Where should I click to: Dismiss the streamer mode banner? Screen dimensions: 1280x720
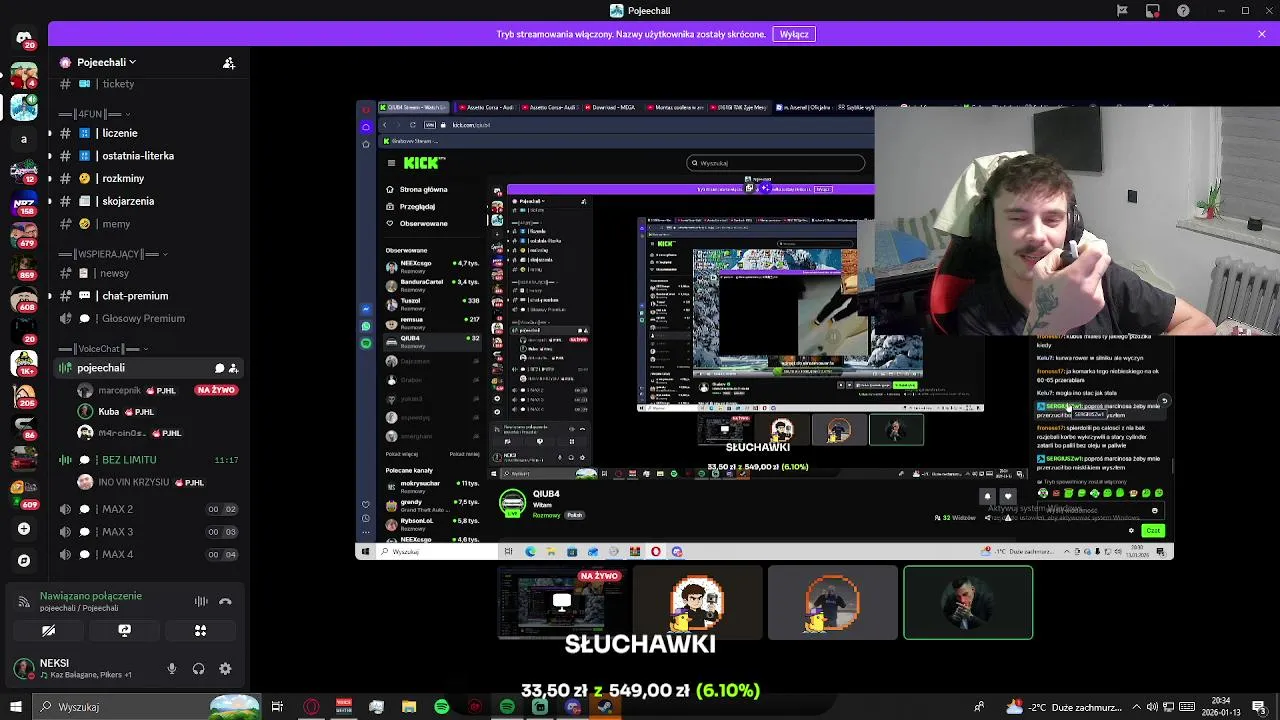click(1262, 34)
